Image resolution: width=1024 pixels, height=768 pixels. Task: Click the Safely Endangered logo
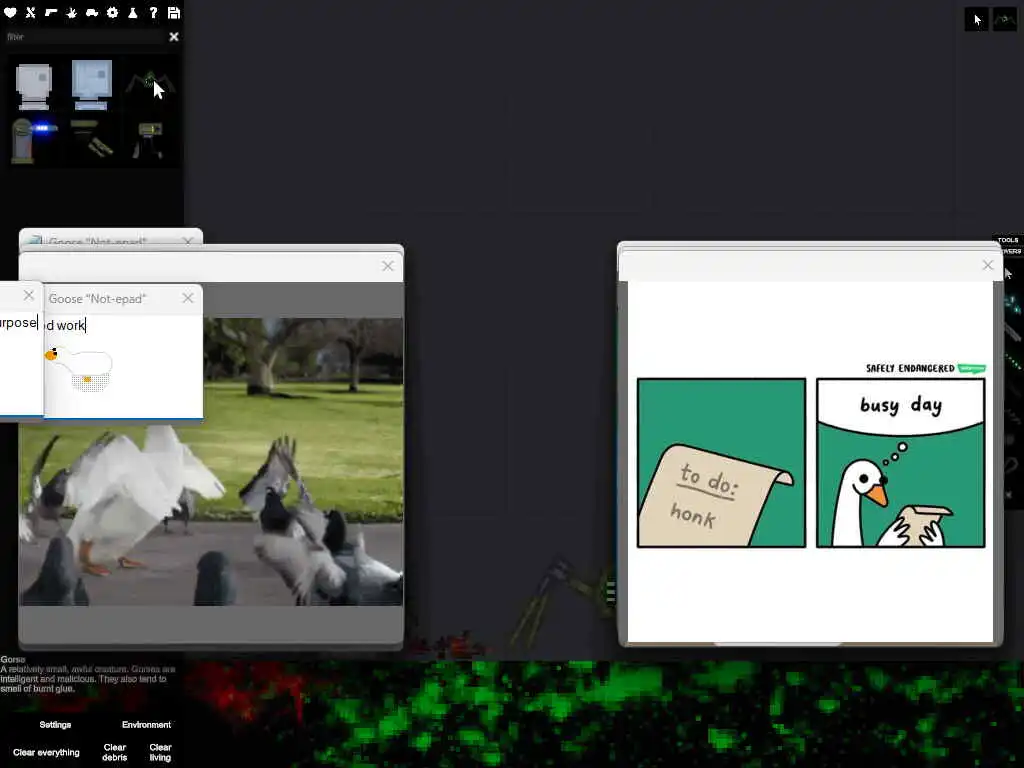point(925,368)
